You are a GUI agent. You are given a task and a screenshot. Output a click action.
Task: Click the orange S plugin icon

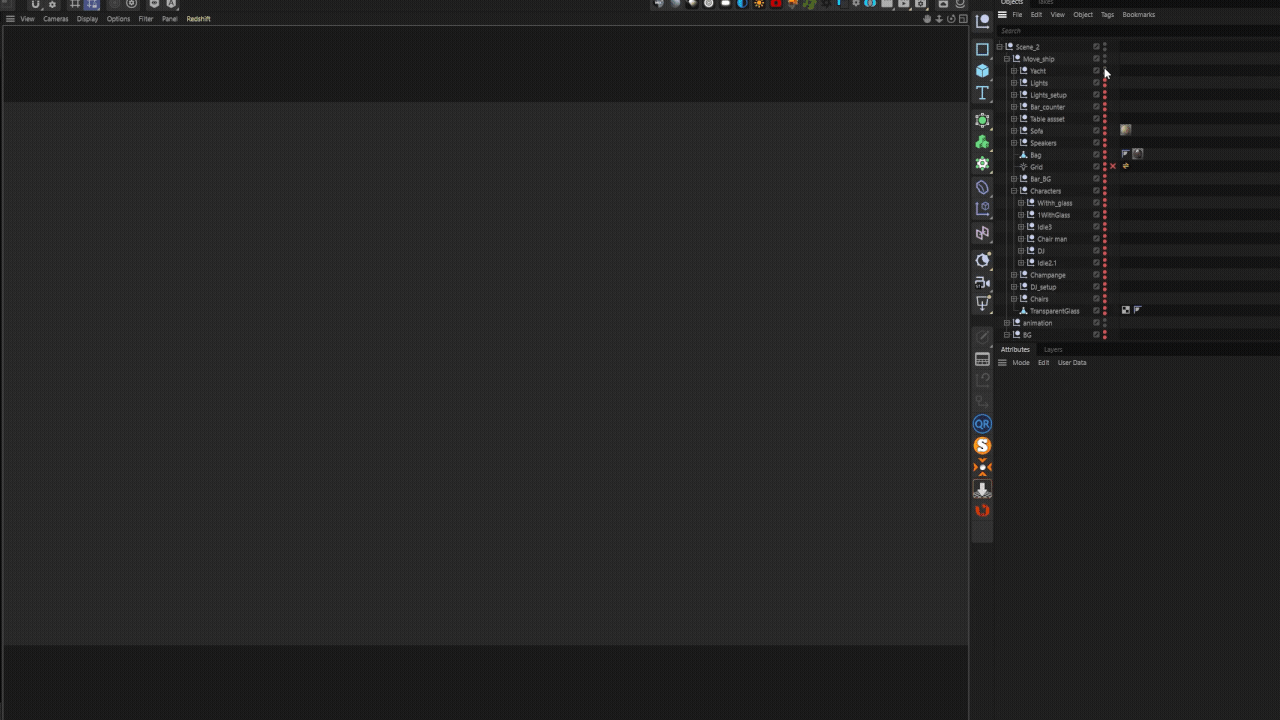pyautogui.click(x=982, y=446)
